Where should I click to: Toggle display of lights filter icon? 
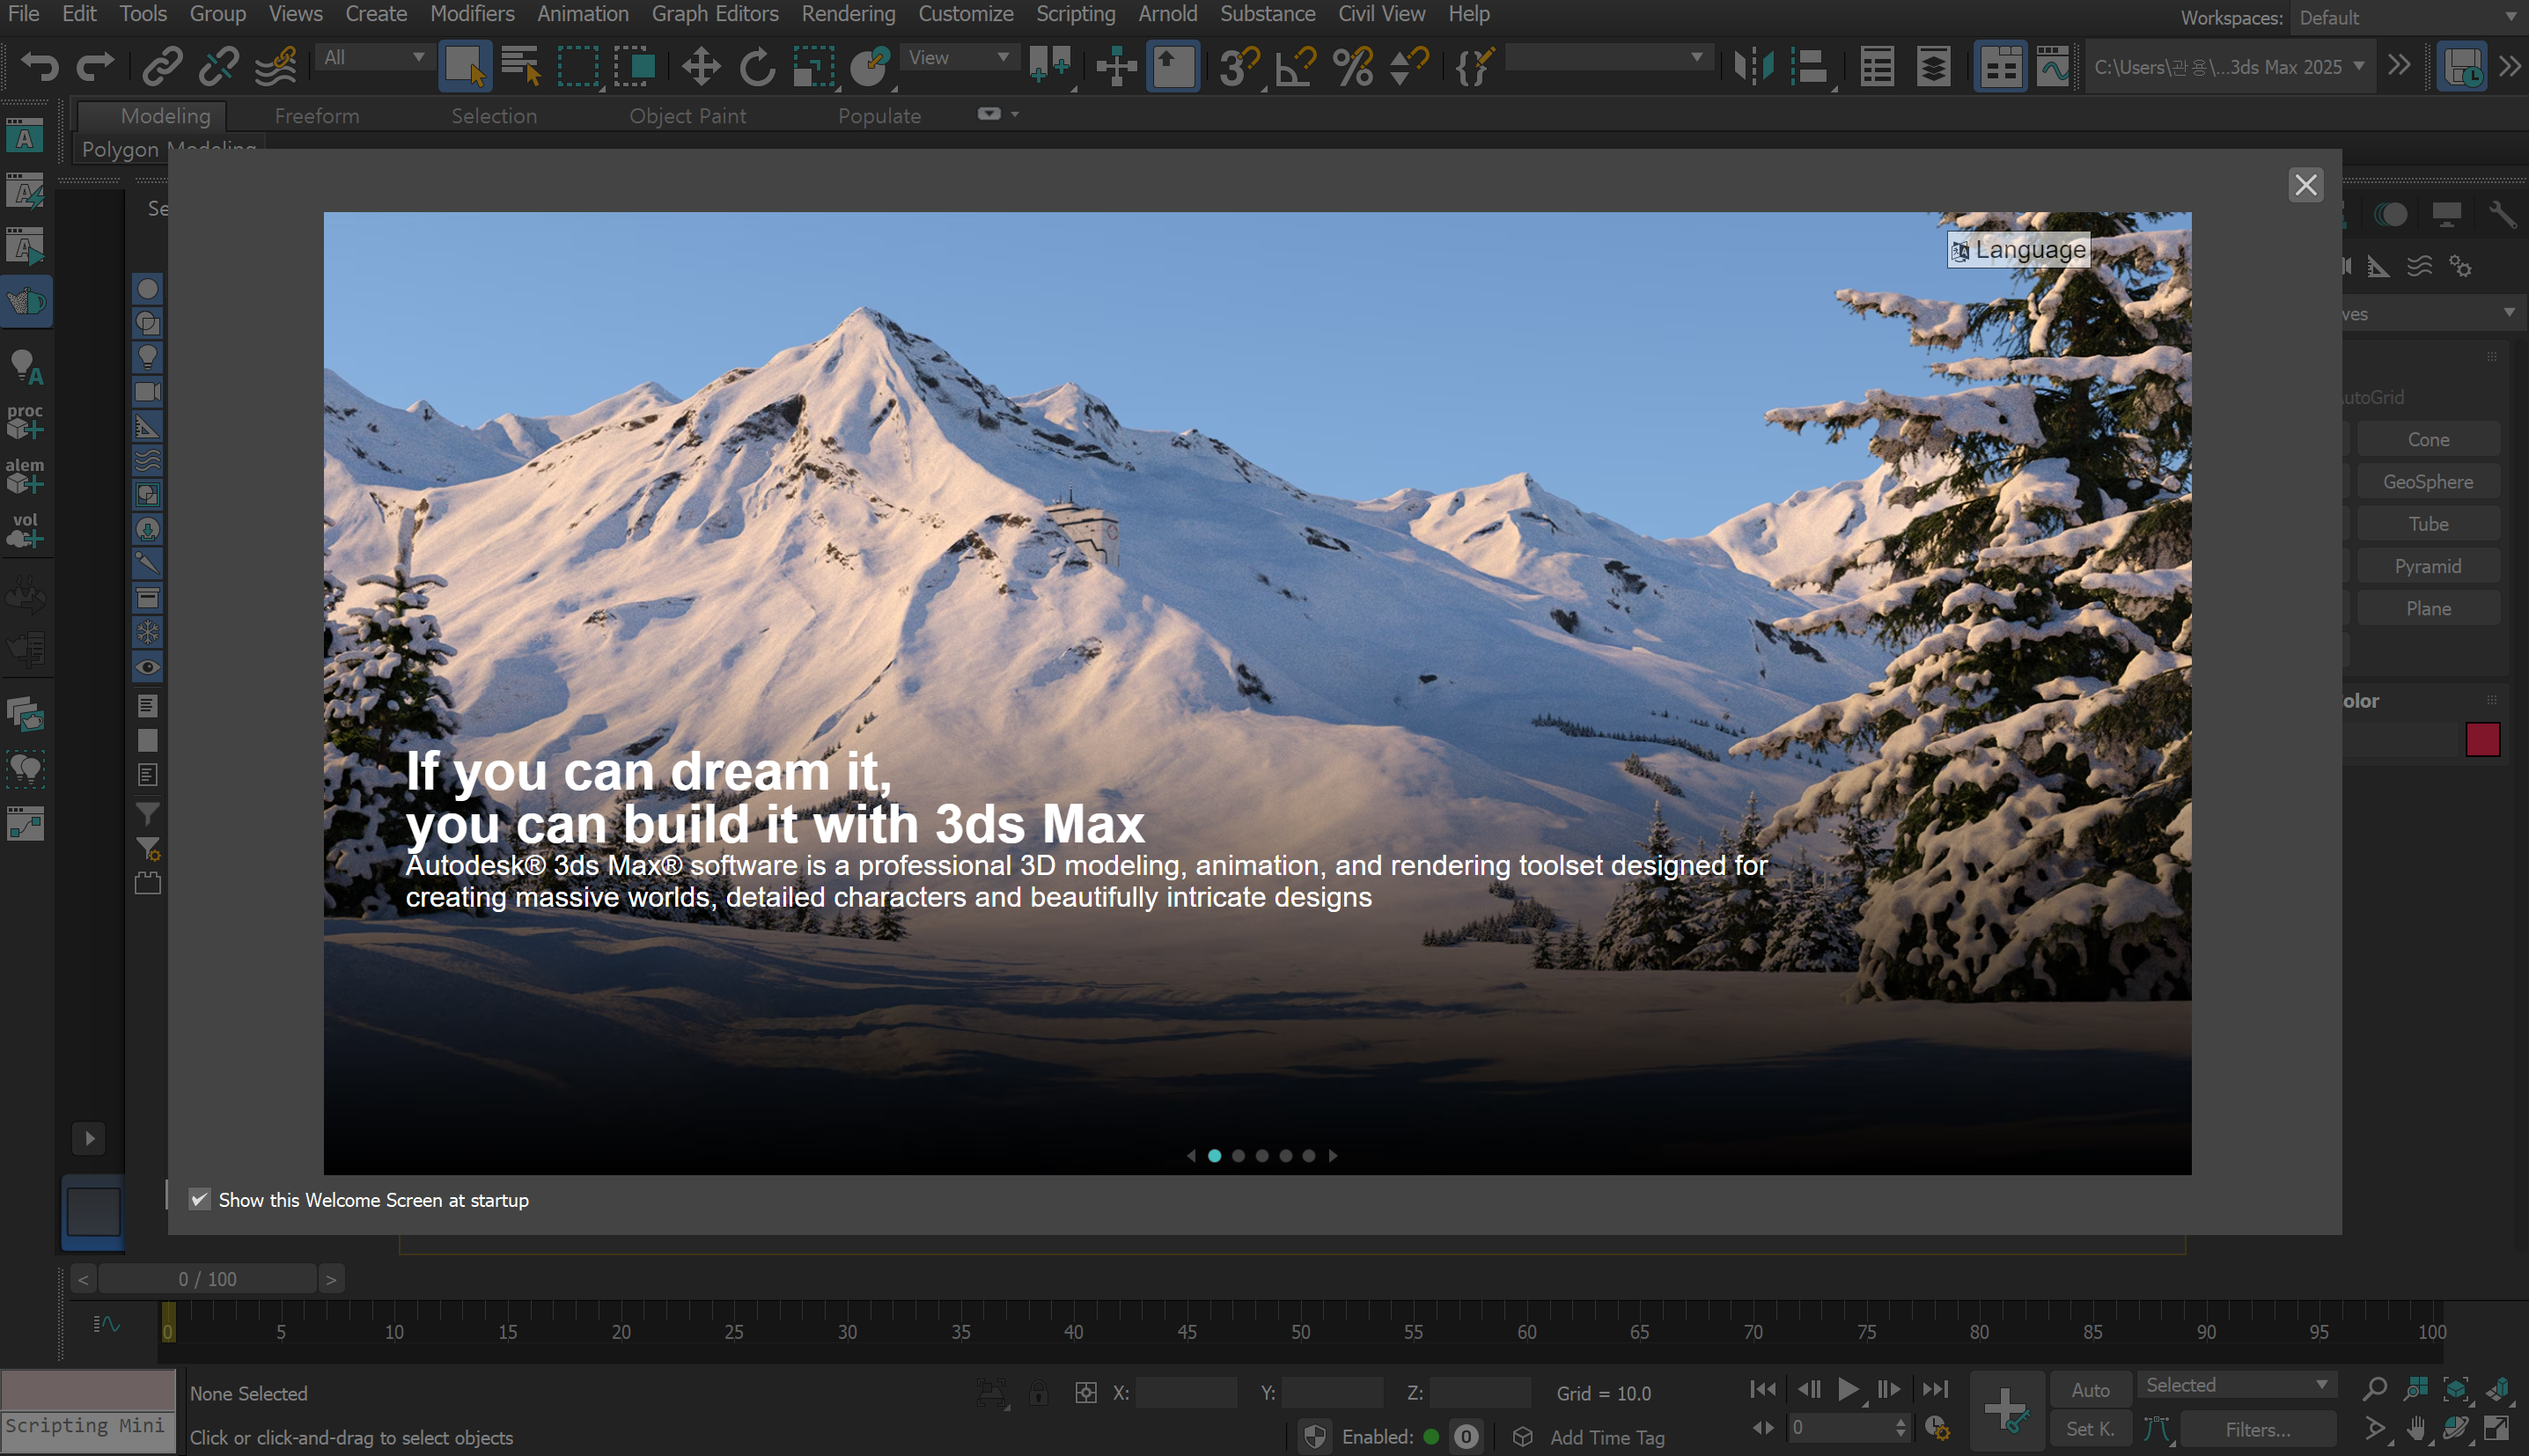(148, 357)
